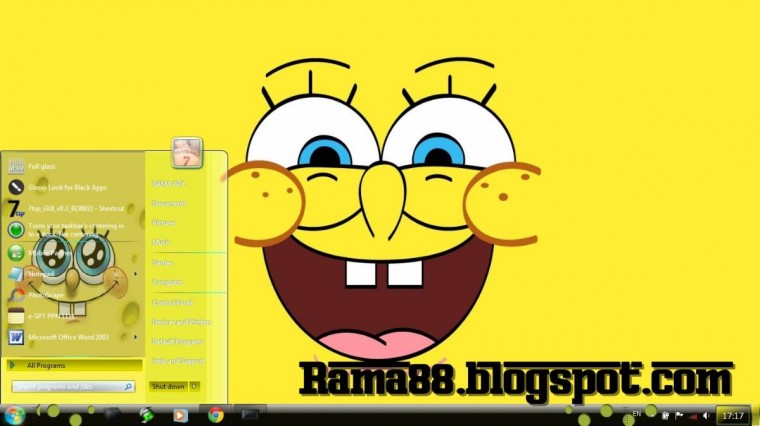Click the green globe taskbar icon
This screenshot has width=760, height=426.
pyautogui.click(x=146, y=415)
